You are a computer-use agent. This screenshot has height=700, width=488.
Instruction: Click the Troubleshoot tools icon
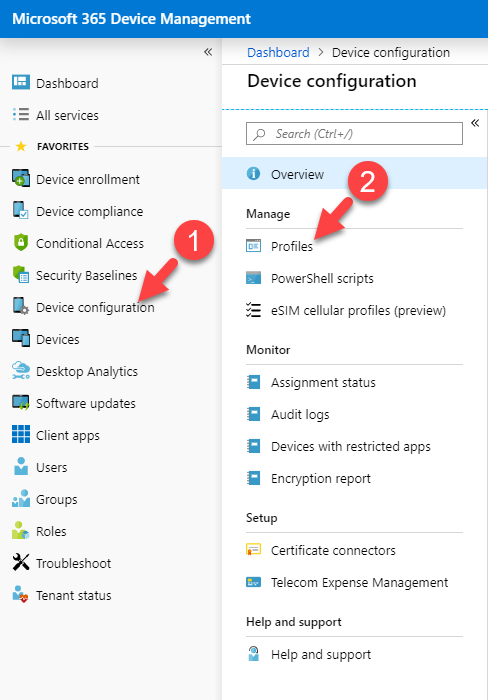21,562
